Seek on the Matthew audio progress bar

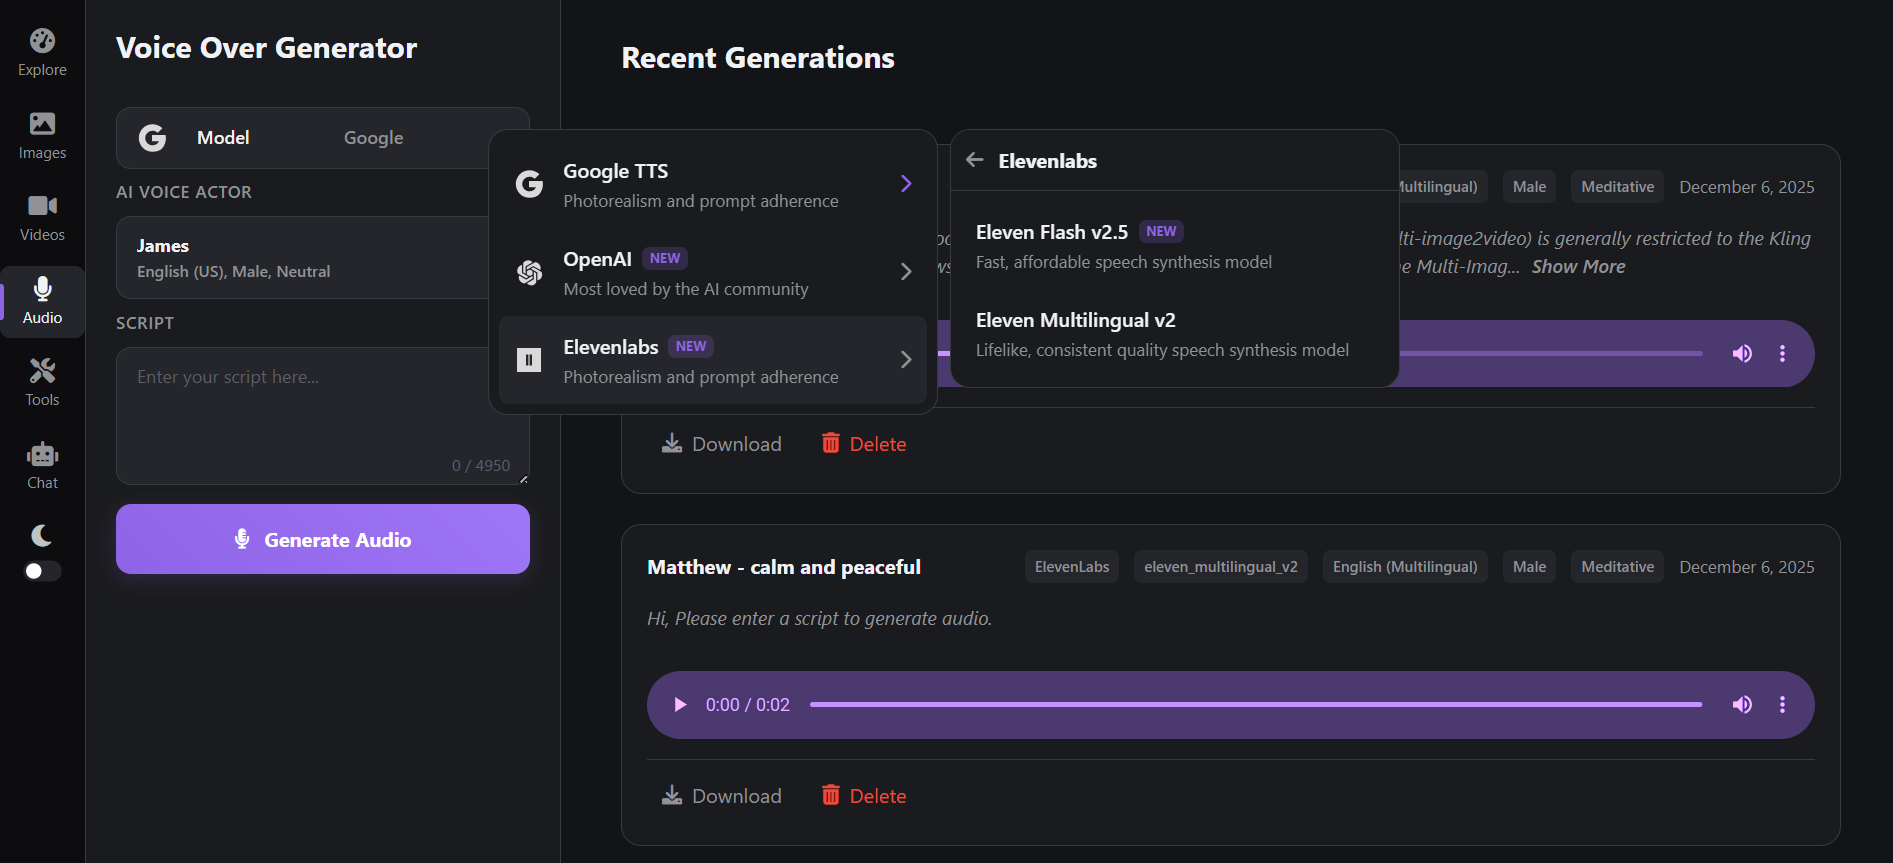tap(1255, 705)
